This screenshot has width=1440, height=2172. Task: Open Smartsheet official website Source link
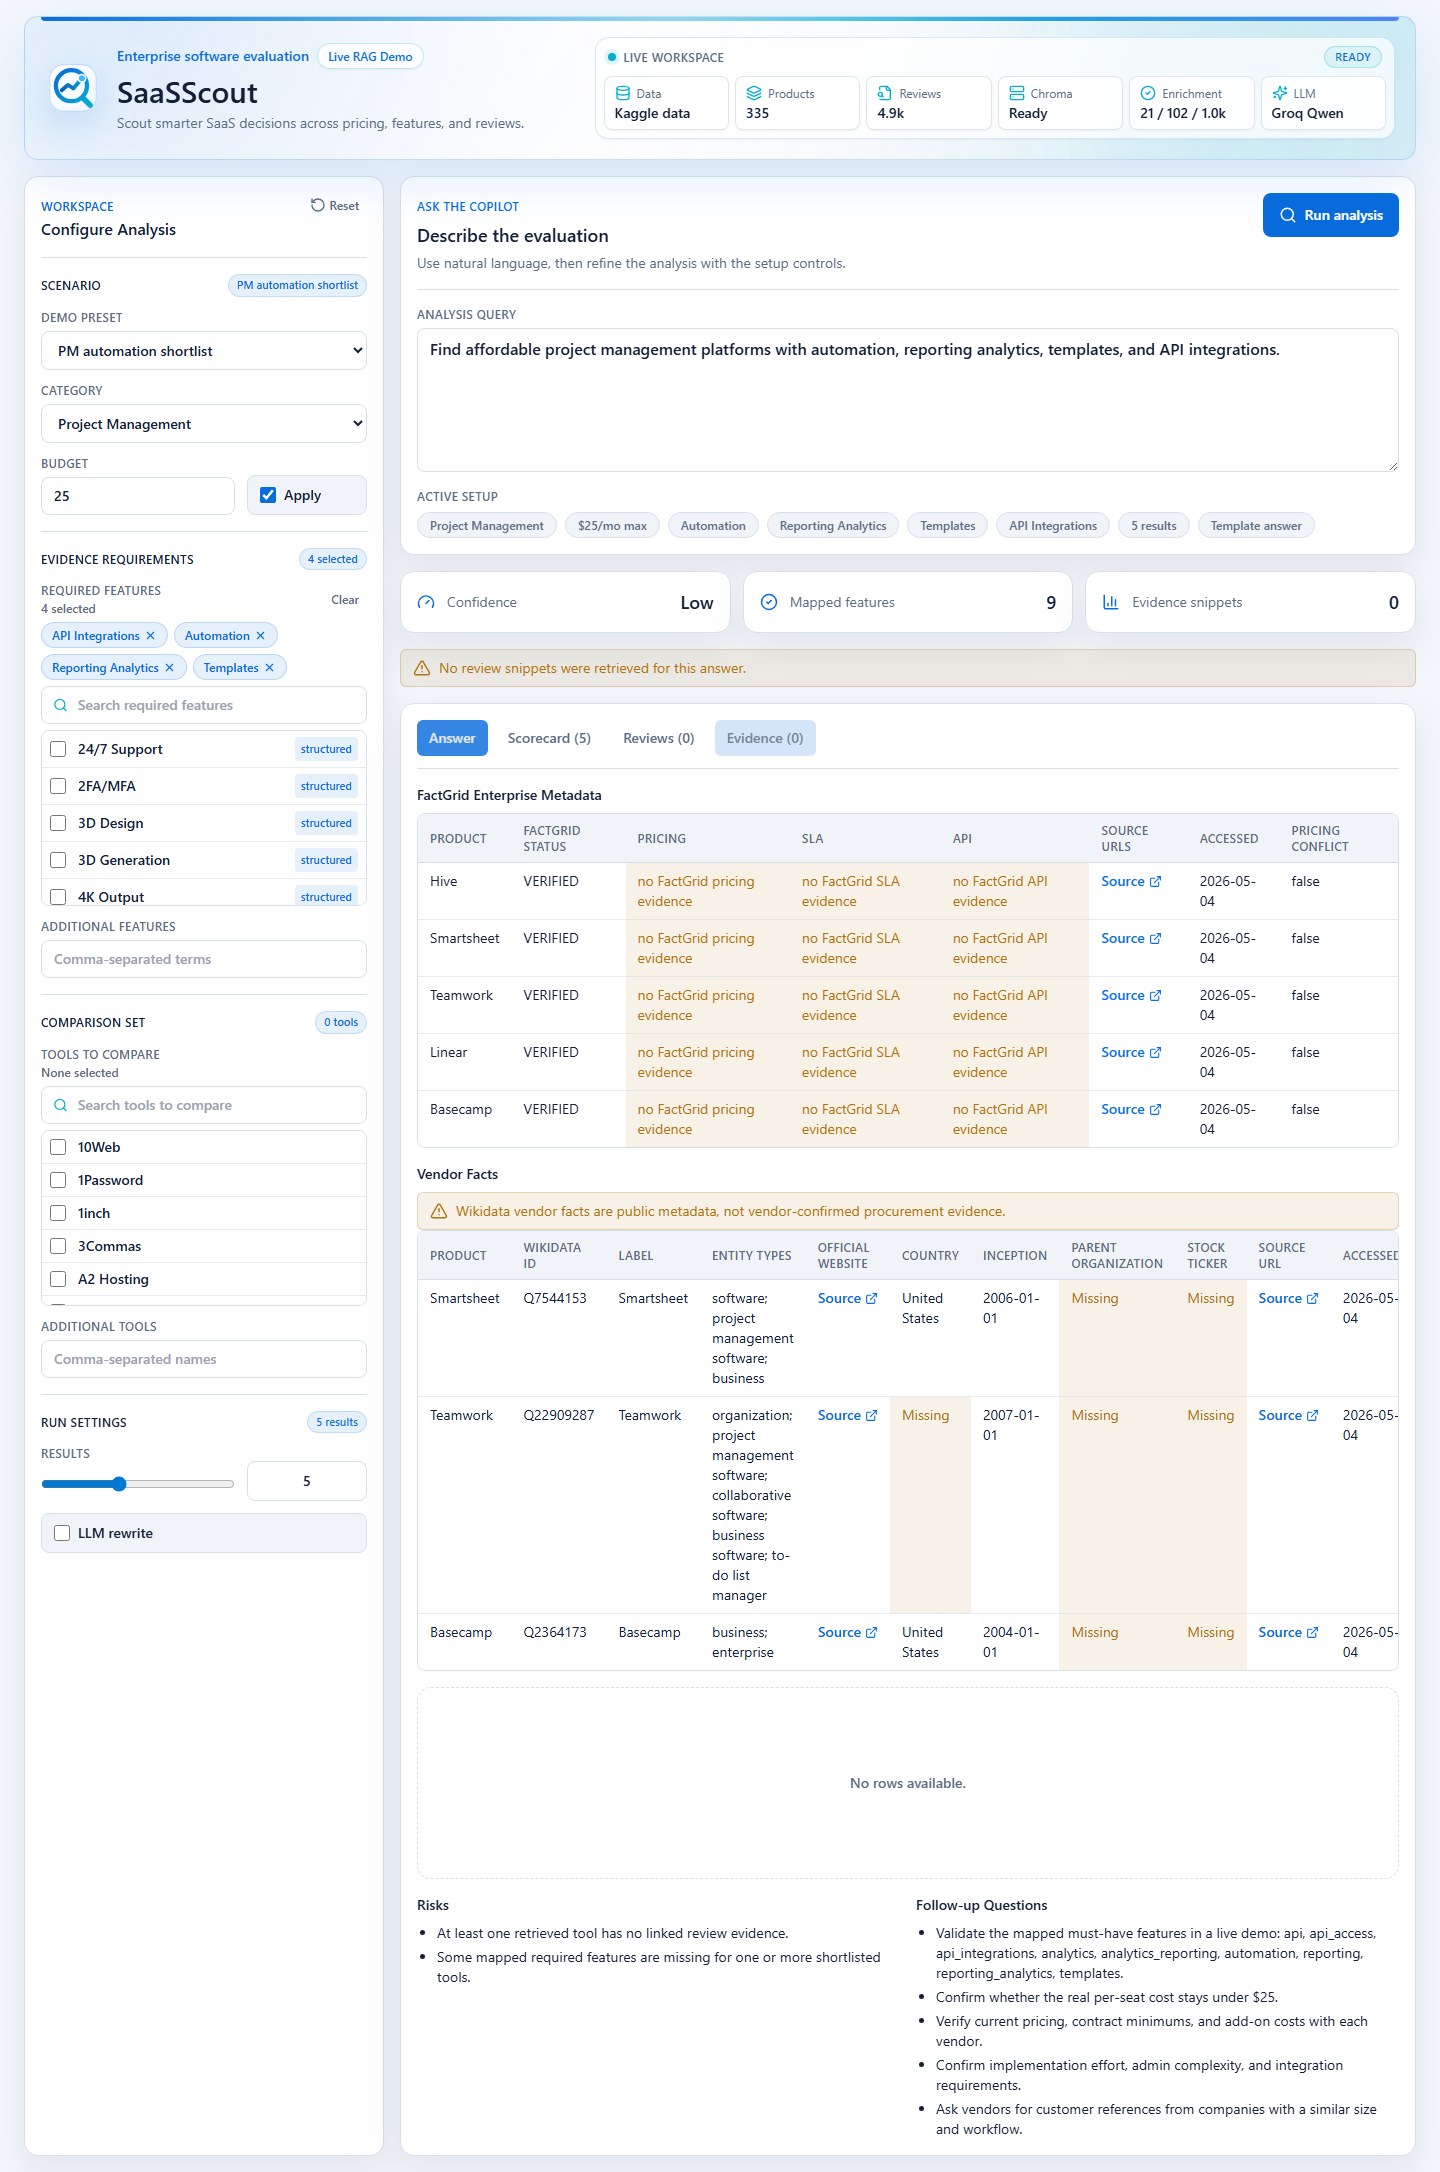(x=847, y=1299)
